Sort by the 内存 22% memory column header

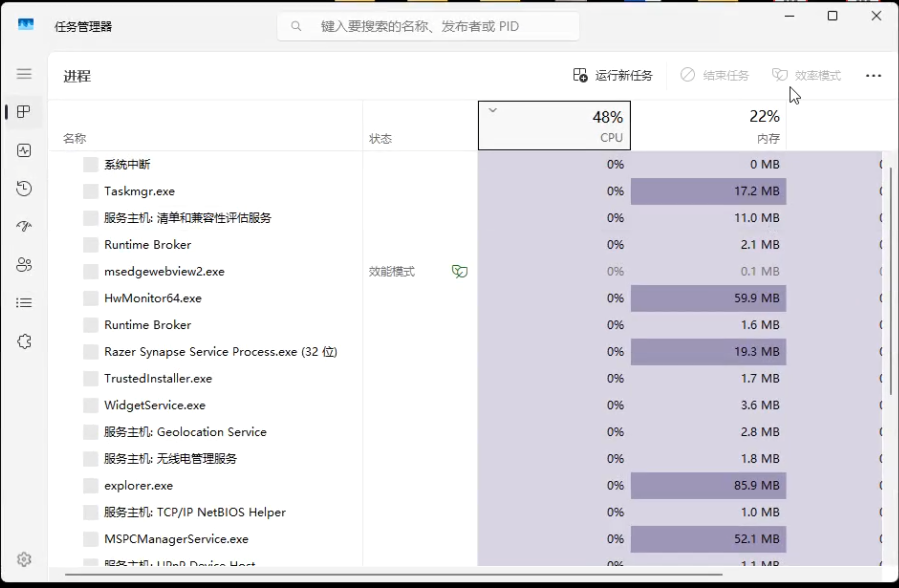708,126
